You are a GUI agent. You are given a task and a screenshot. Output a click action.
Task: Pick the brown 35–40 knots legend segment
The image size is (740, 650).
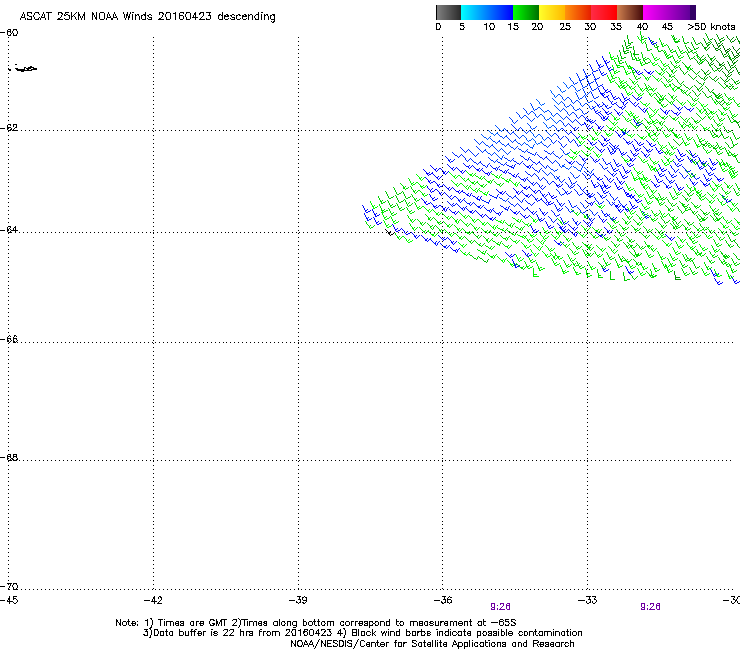click(x=630, y=12)
